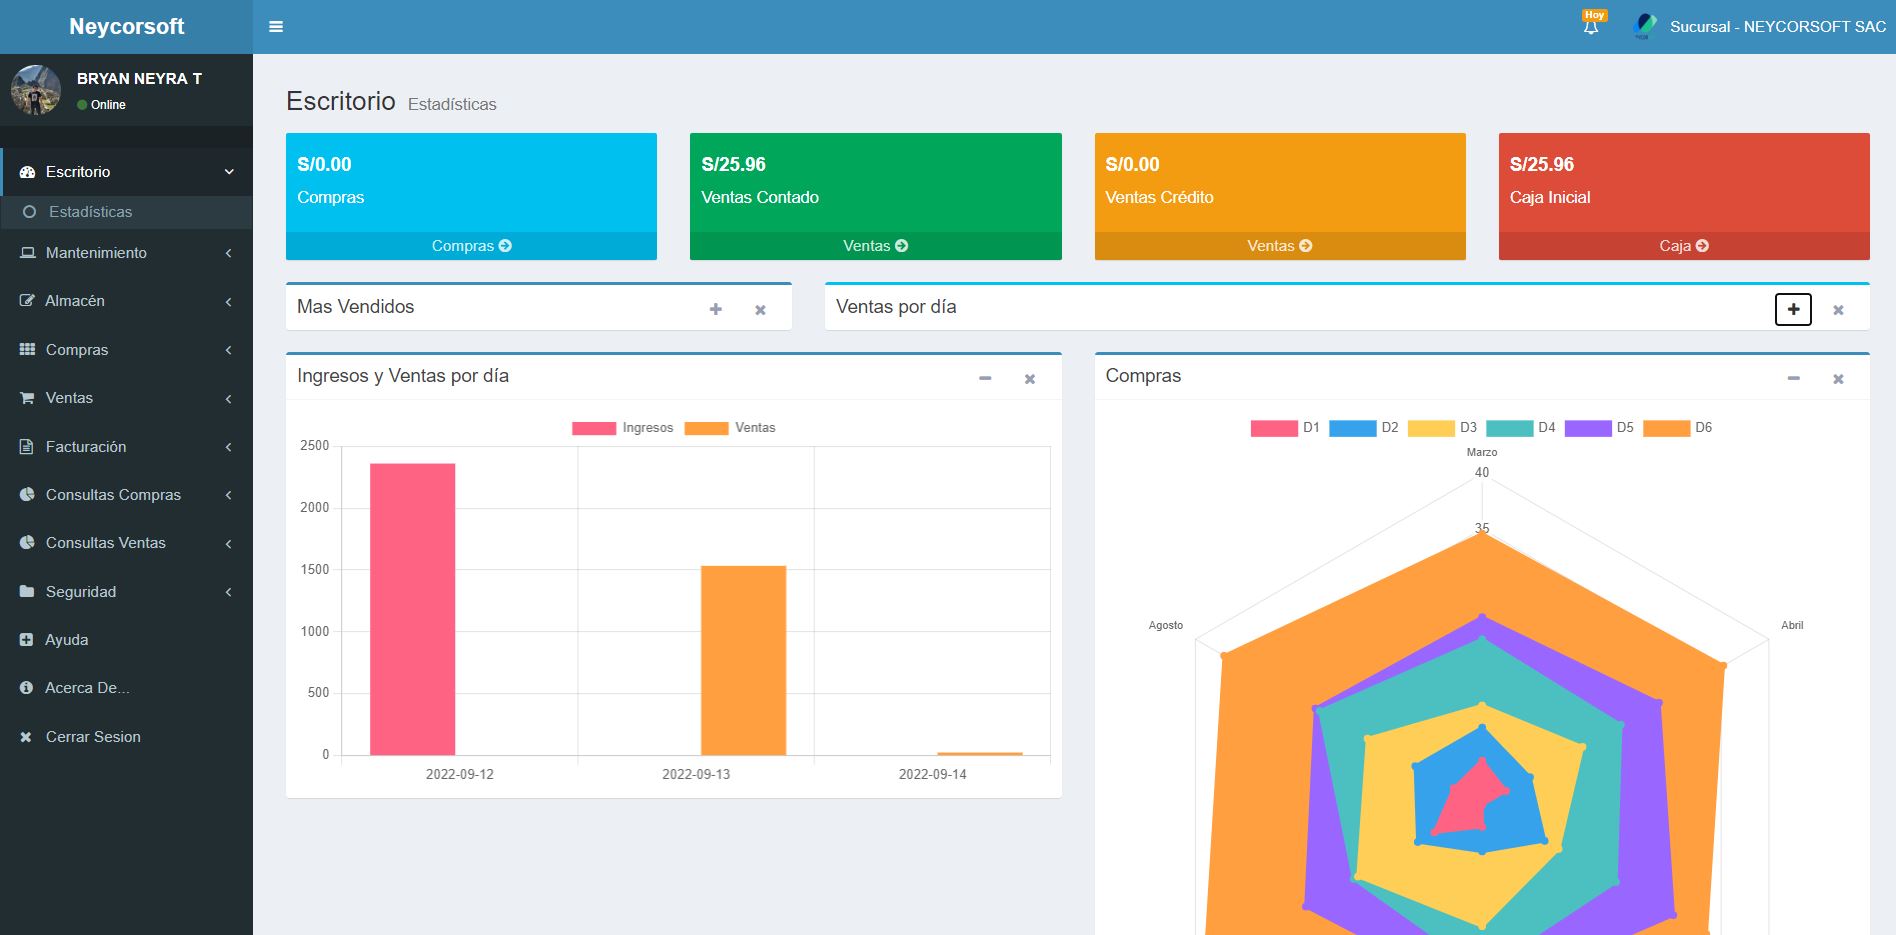
Task: Expand the Ventas sidebar submenu arrow
Action: [229, 399]
